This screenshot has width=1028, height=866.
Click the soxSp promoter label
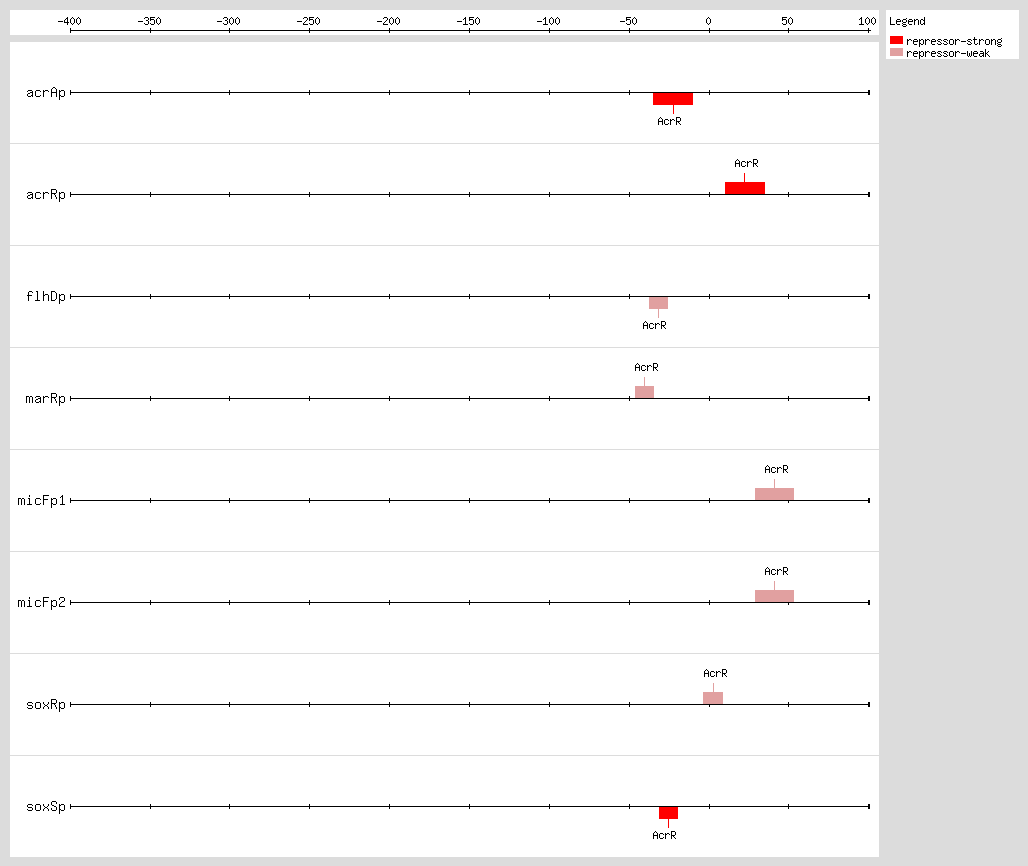46,806
